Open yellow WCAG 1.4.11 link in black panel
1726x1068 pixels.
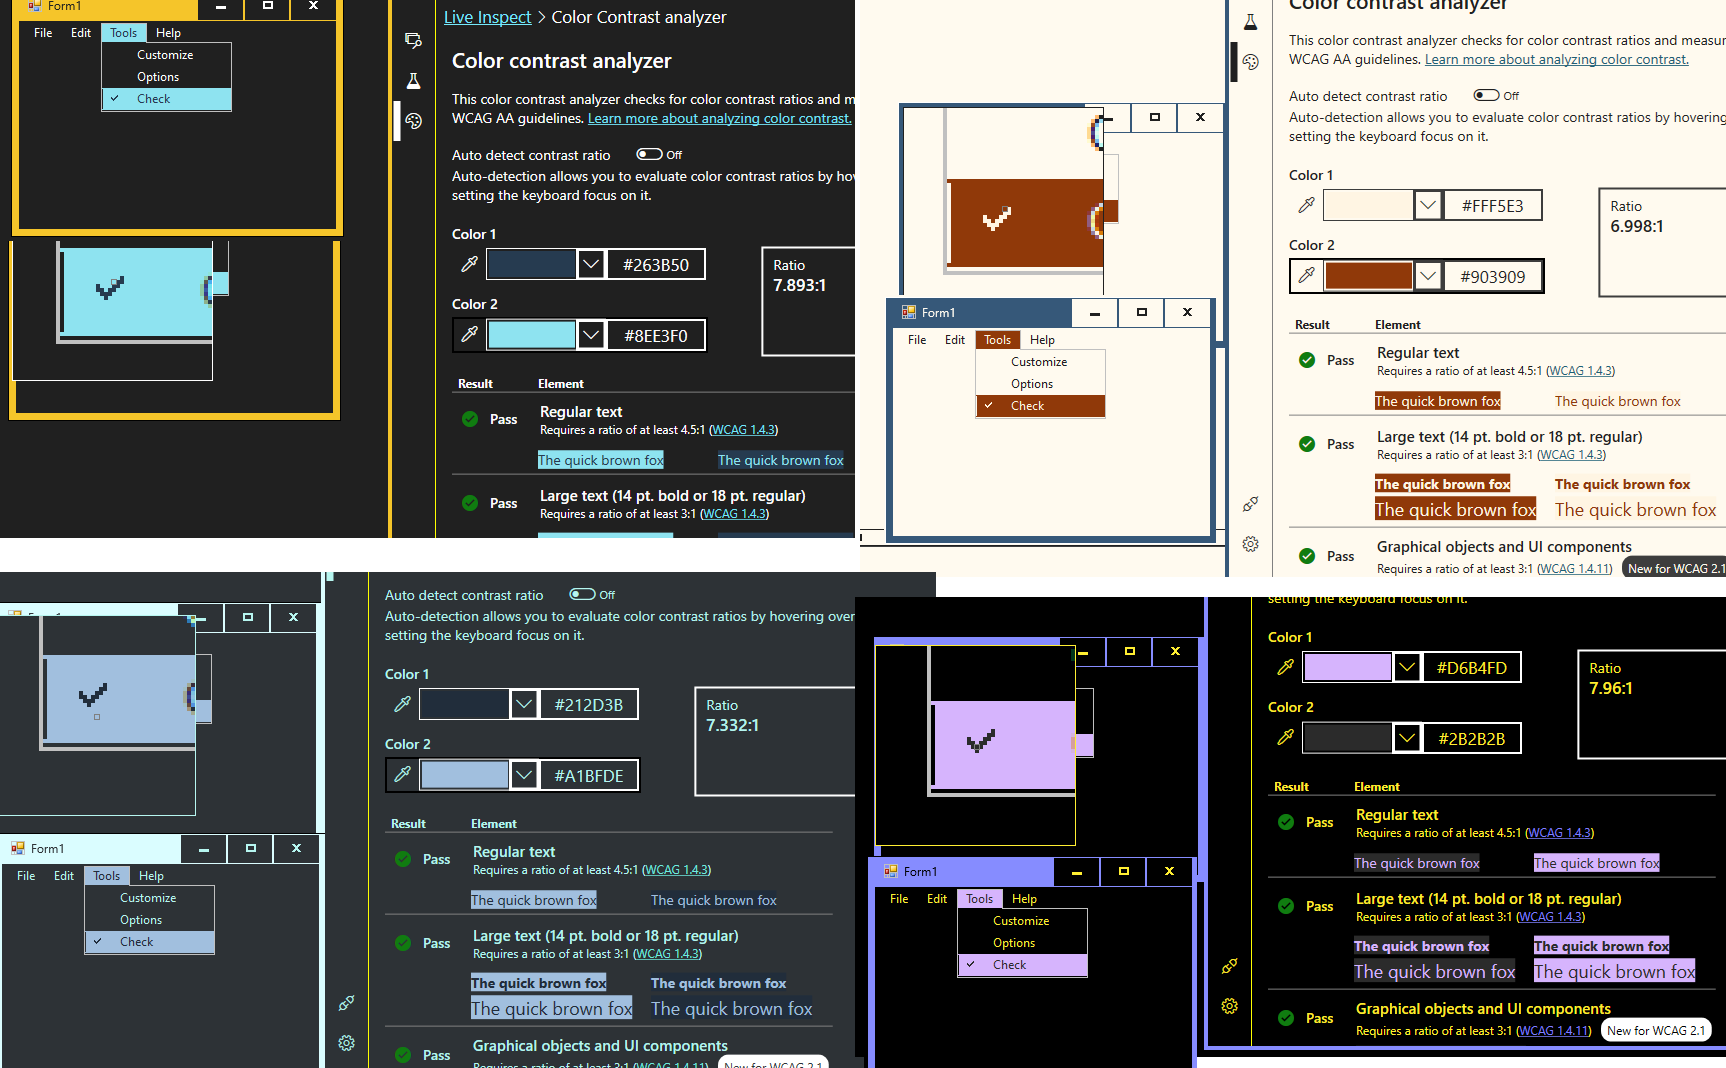(1554, 1030)
